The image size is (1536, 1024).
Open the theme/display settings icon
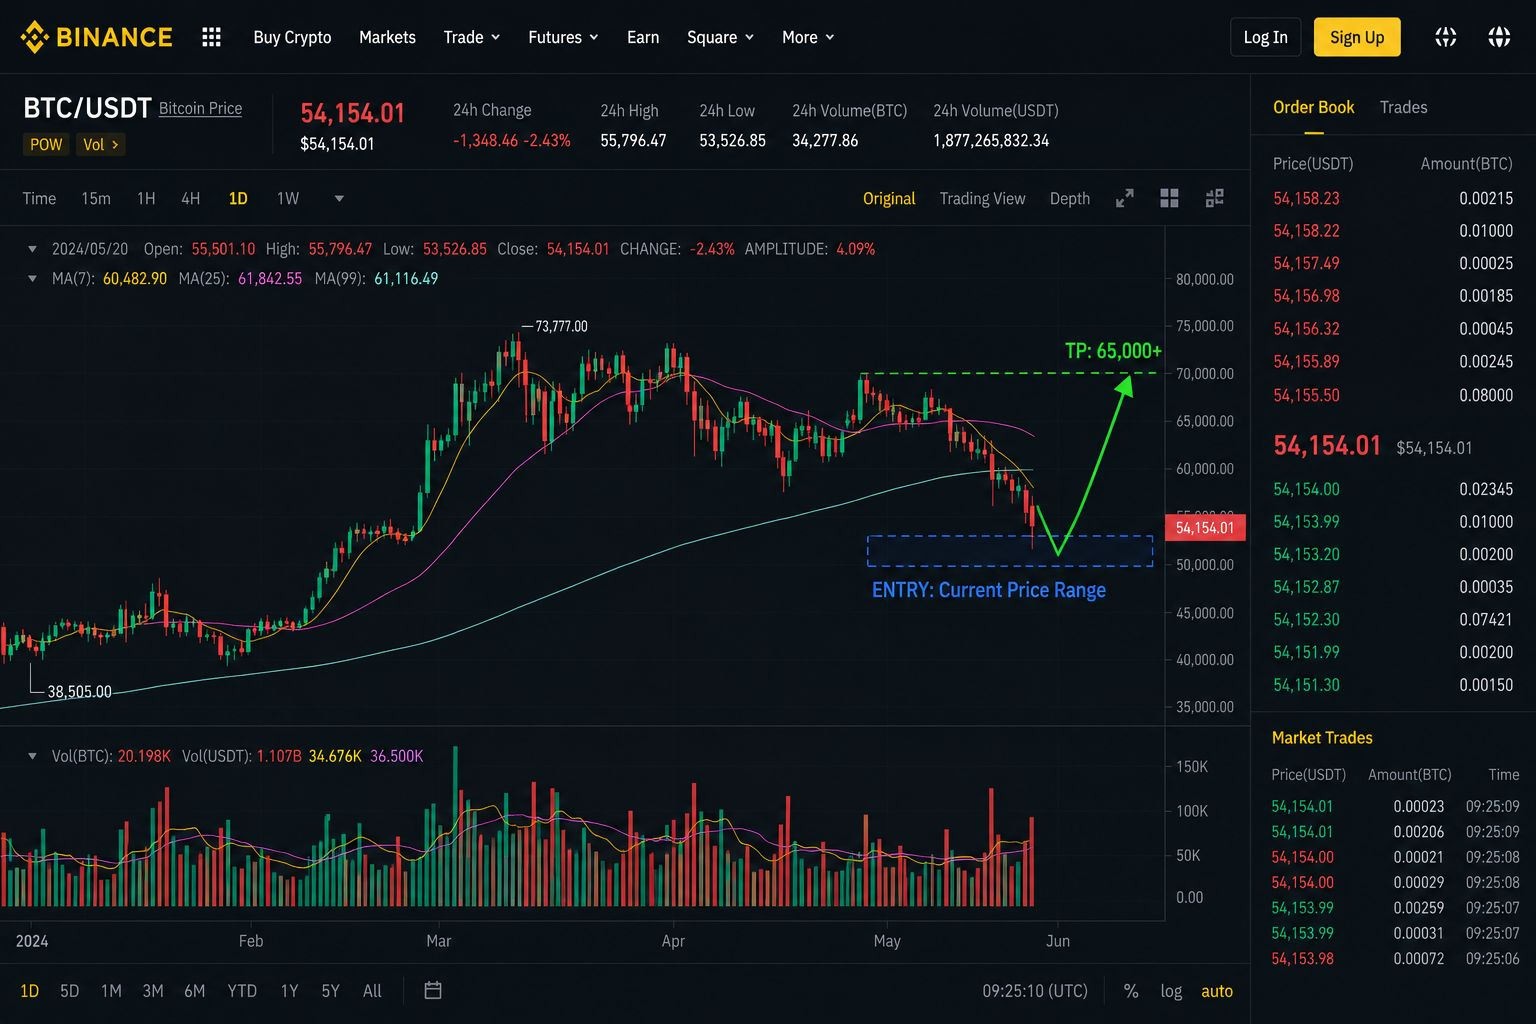1445,37
